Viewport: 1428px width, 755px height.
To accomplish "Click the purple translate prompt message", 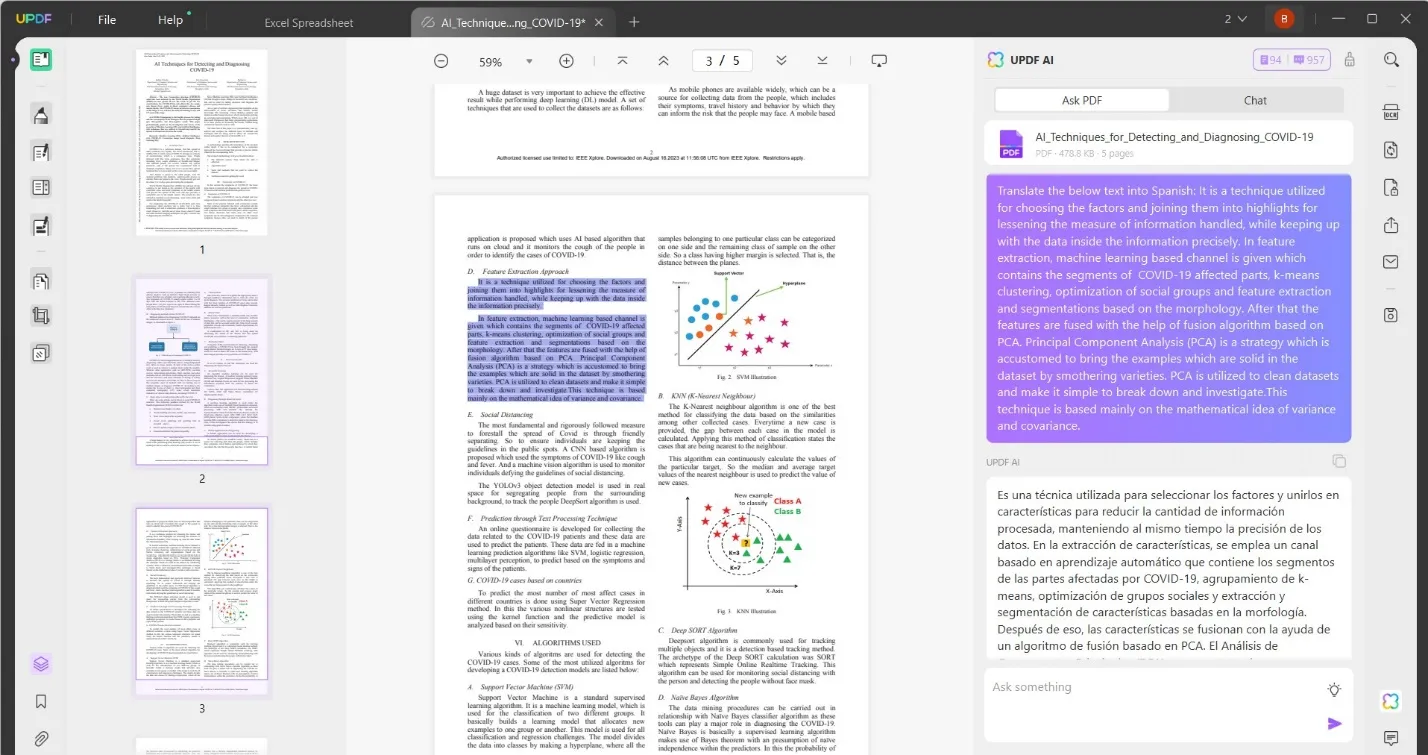I will (1168, 308).
